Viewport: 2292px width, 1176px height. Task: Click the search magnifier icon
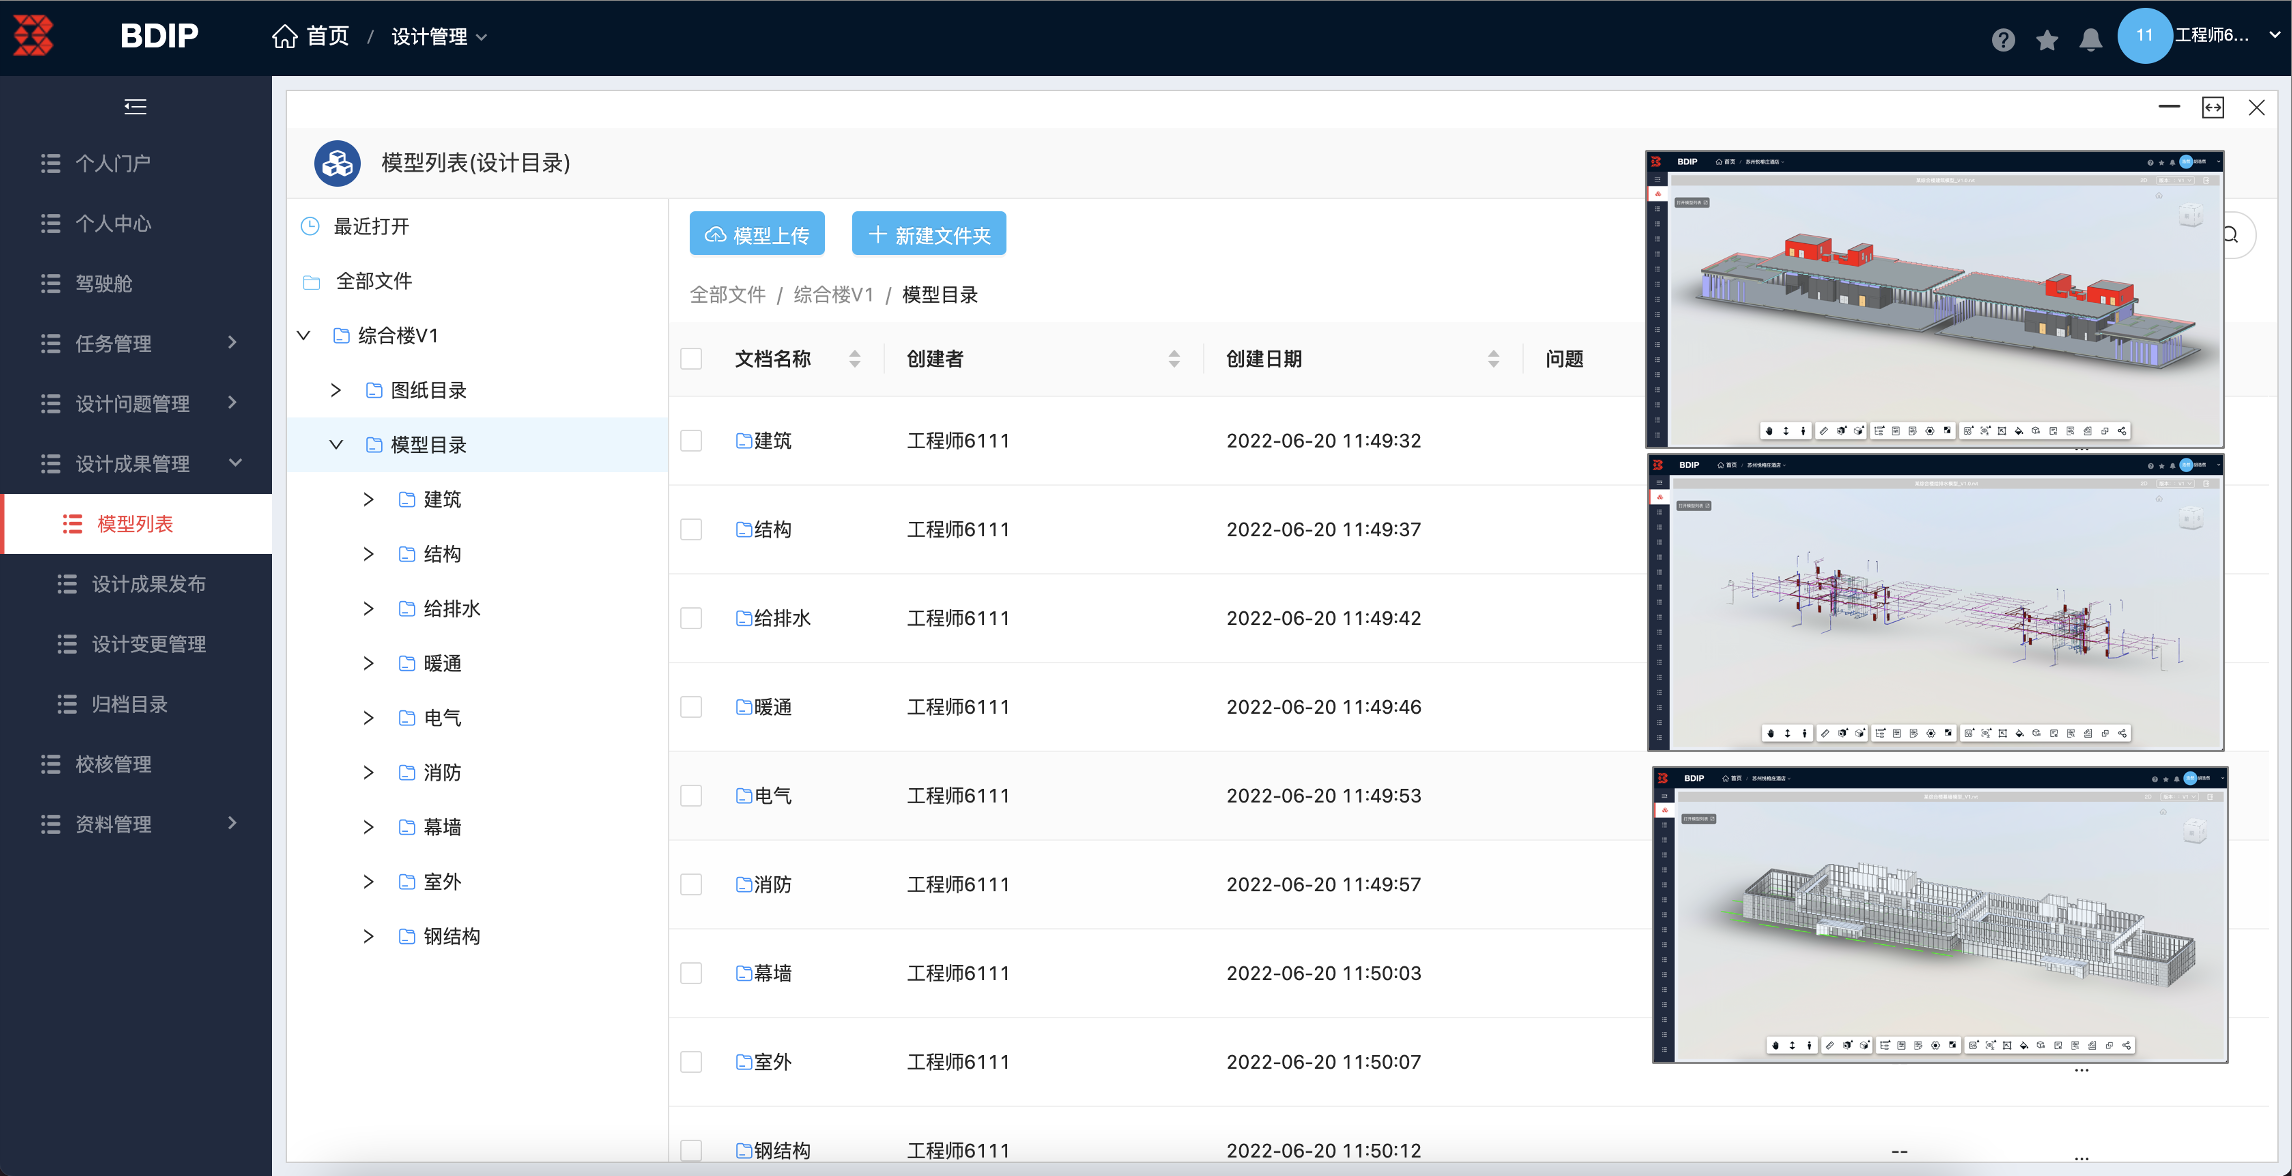[x=2233, y=235]
